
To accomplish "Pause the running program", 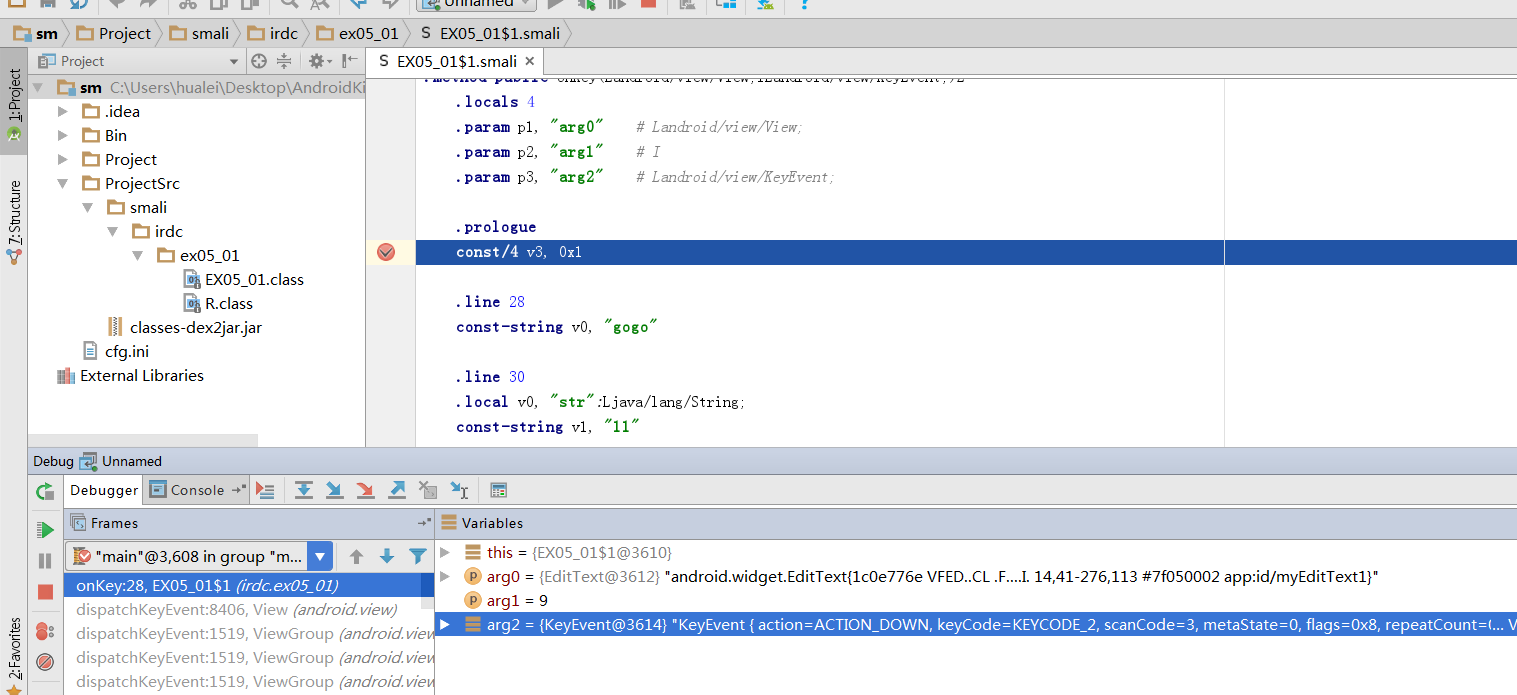I will pyautogui.click(x=45, y=561).
